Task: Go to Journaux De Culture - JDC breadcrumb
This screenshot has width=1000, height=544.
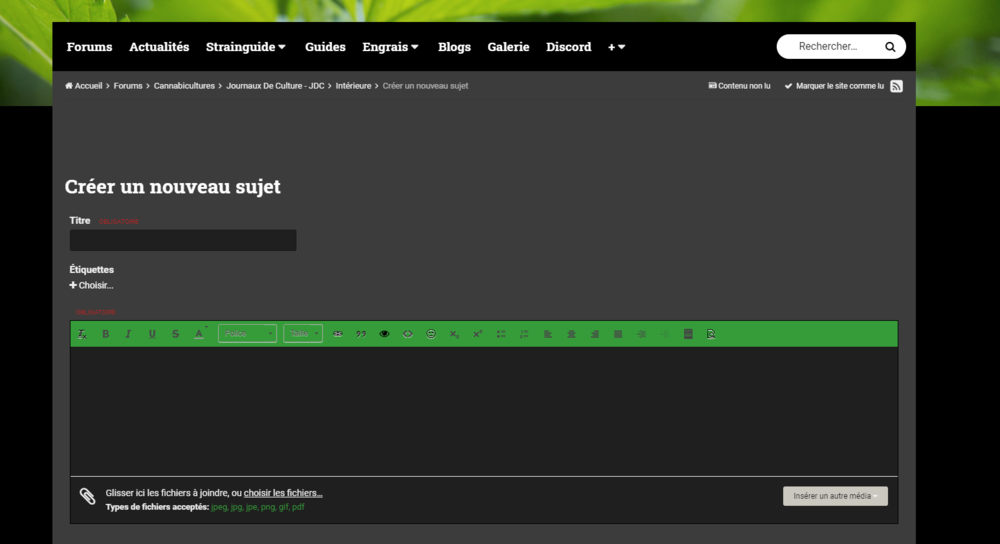Action: [x=275, y=85]
